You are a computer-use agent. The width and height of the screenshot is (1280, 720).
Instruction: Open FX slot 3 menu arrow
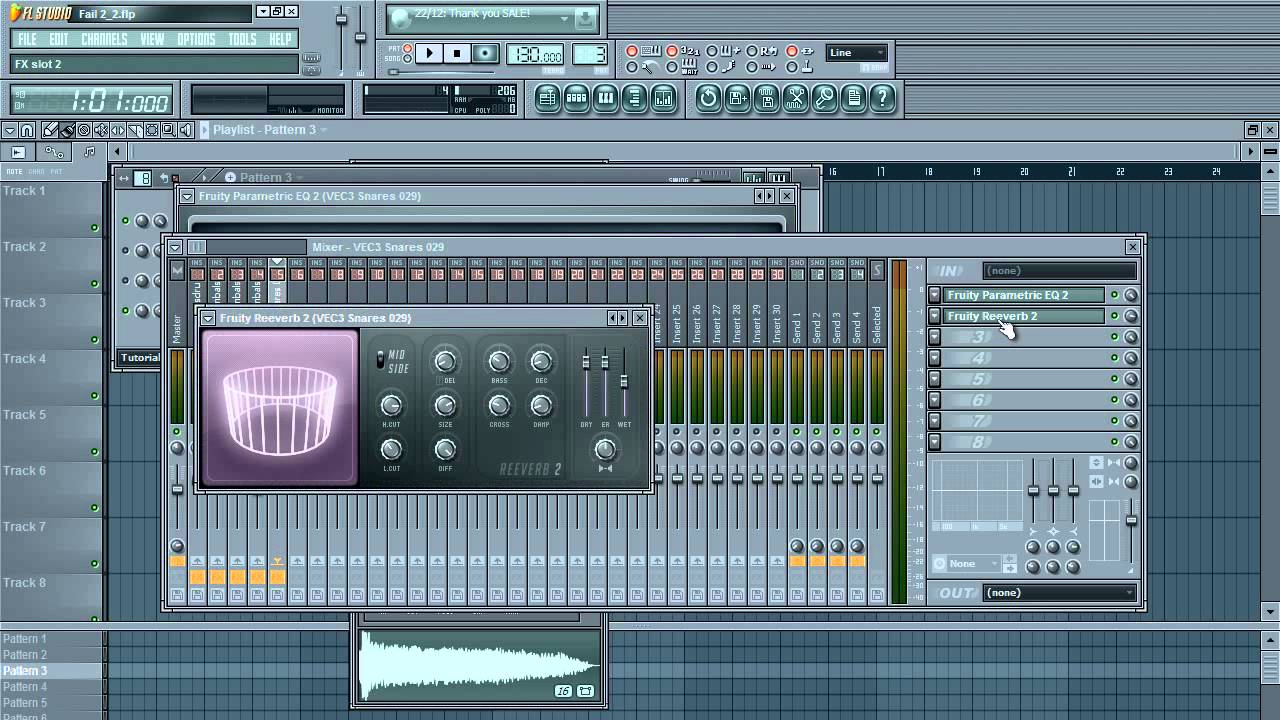coord(934,337)
